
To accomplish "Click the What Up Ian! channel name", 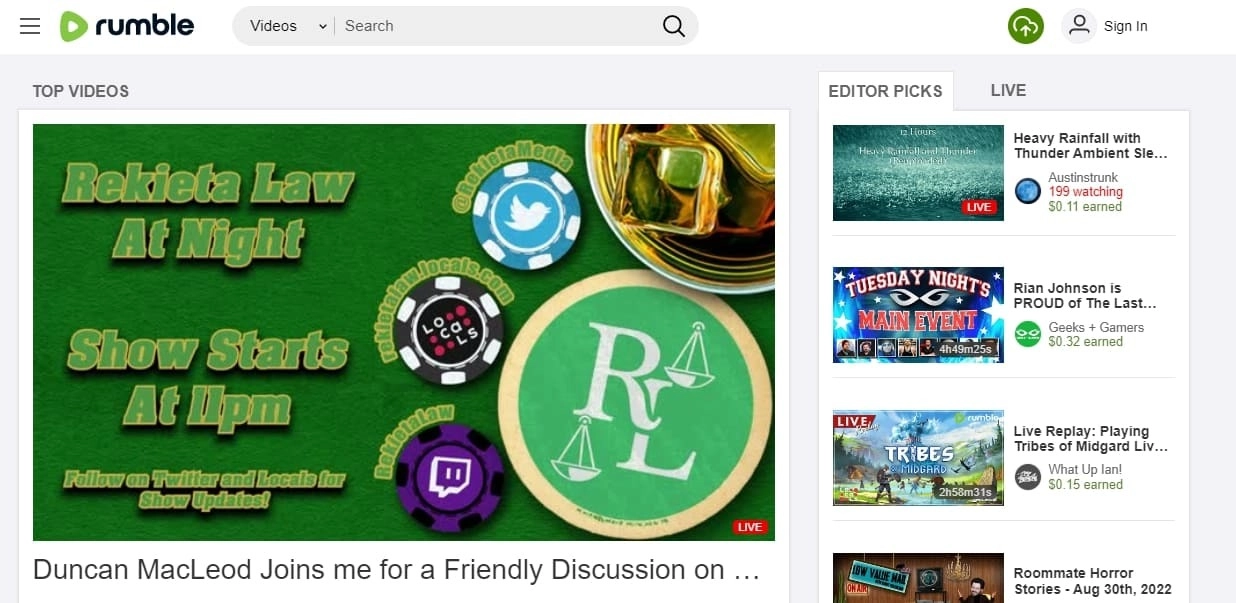I will pyautogui.click(x=1085, y=470).
